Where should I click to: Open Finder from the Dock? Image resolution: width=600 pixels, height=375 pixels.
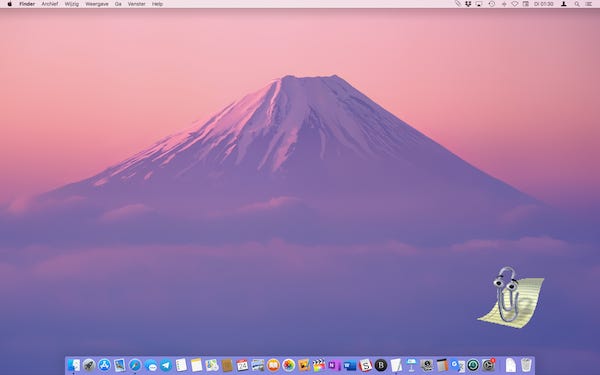(73, 365)
